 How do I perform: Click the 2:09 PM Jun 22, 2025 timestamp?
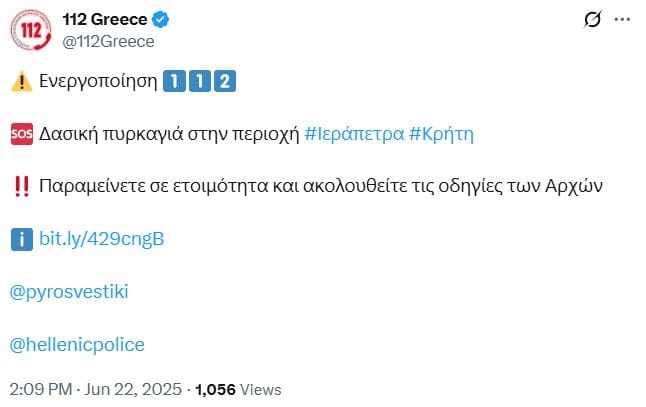(96, 389)
